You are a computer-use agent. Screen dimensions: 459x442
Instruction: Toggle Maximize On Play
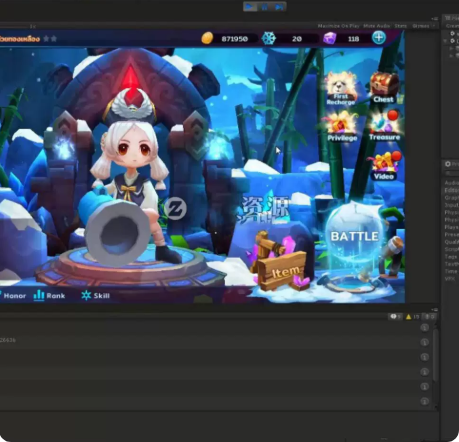(x=338, y=26)
